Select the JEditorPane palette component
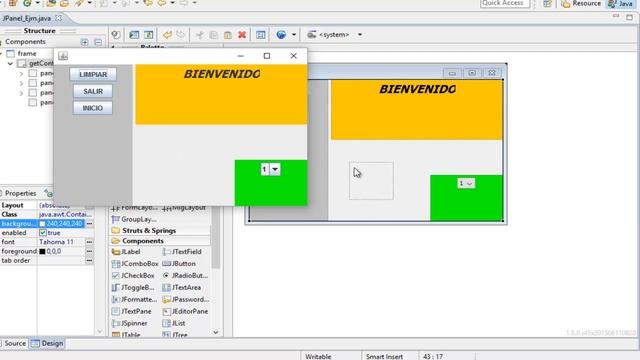Viewport: 640px width, 360px height. tap(185, 311)
